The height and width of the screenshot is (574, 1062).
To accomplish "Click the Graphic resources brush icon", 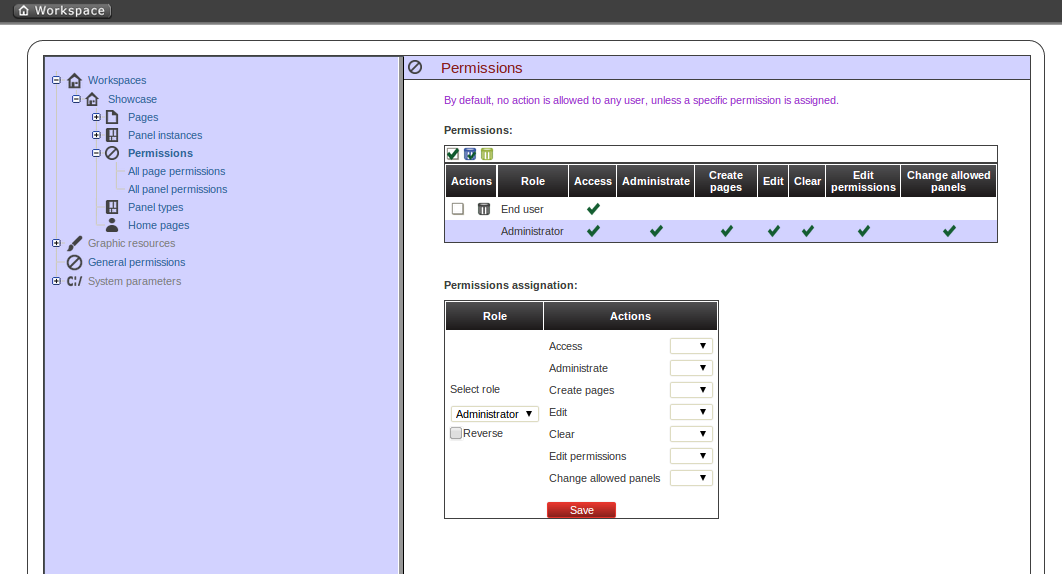I will (x=74, y=243).
